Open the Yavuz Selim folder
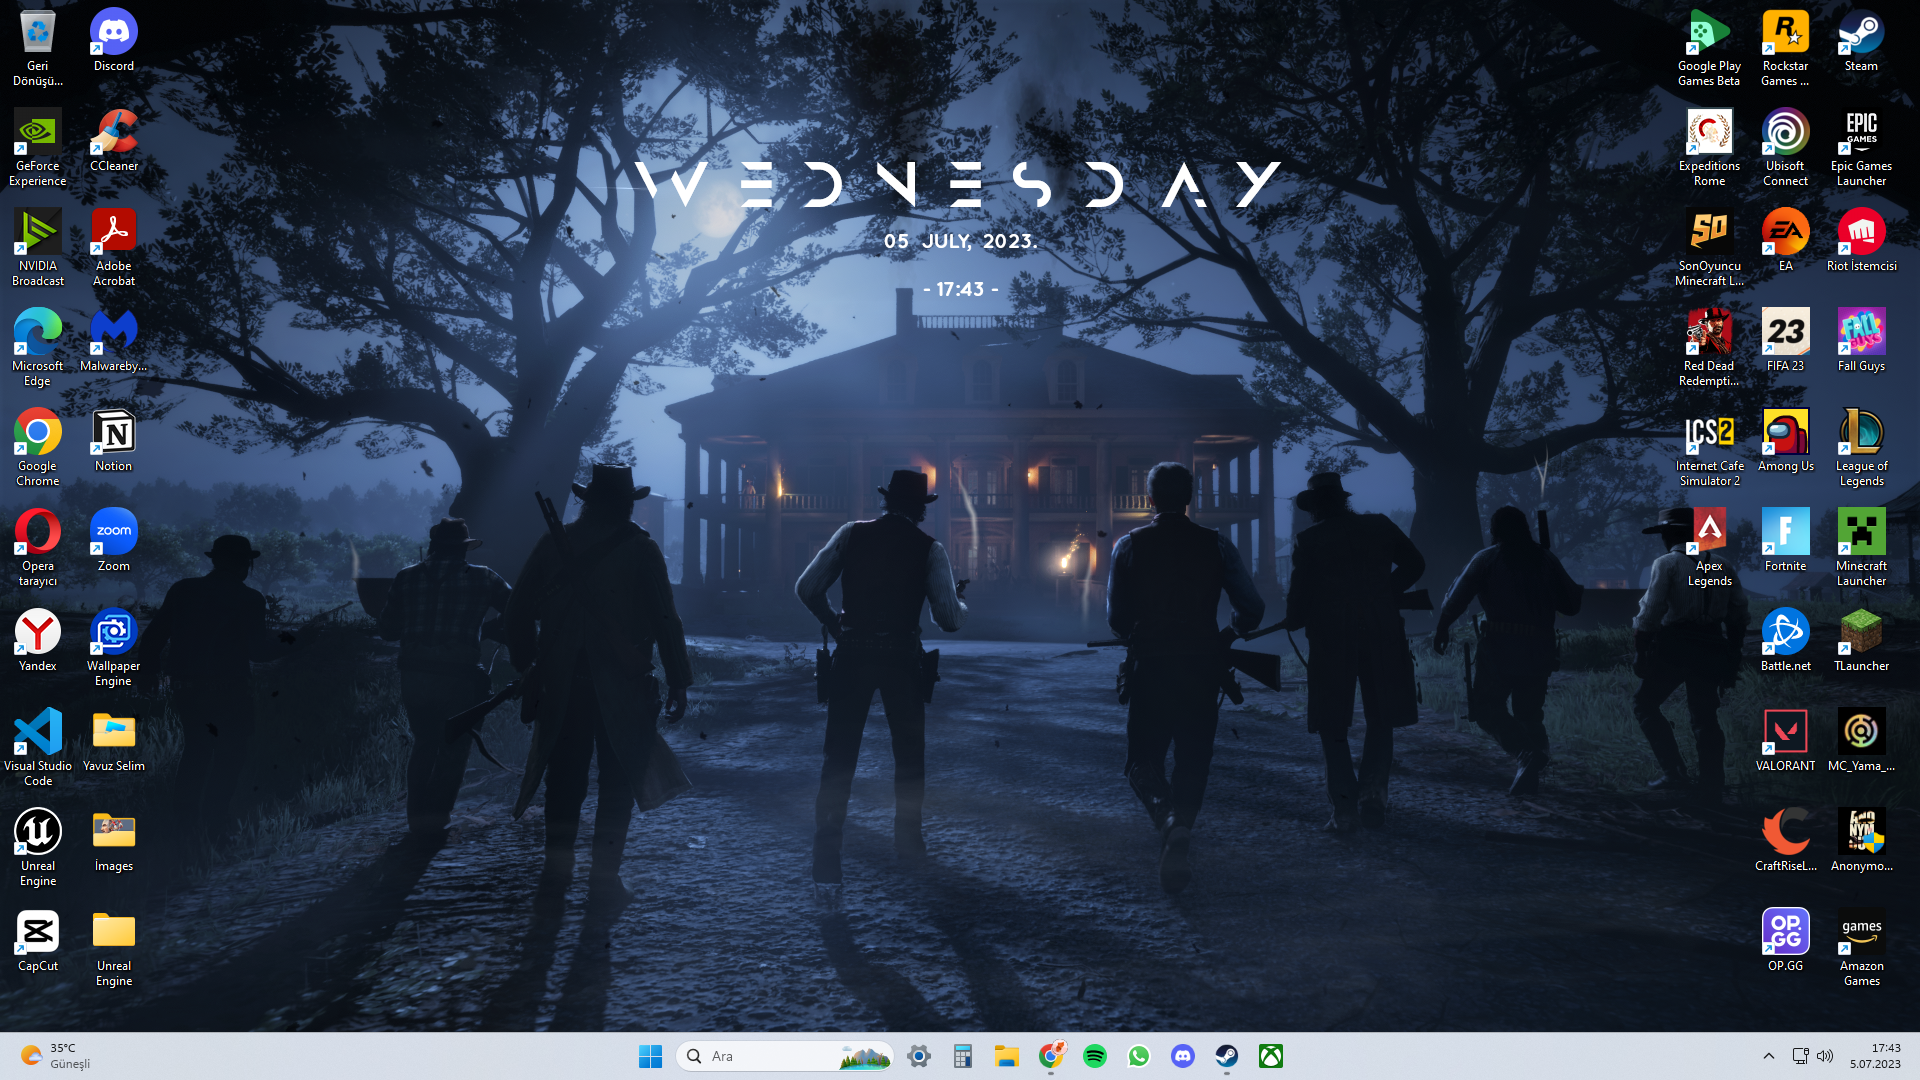Screen dimensions: 1920x1080 (114, 742)
